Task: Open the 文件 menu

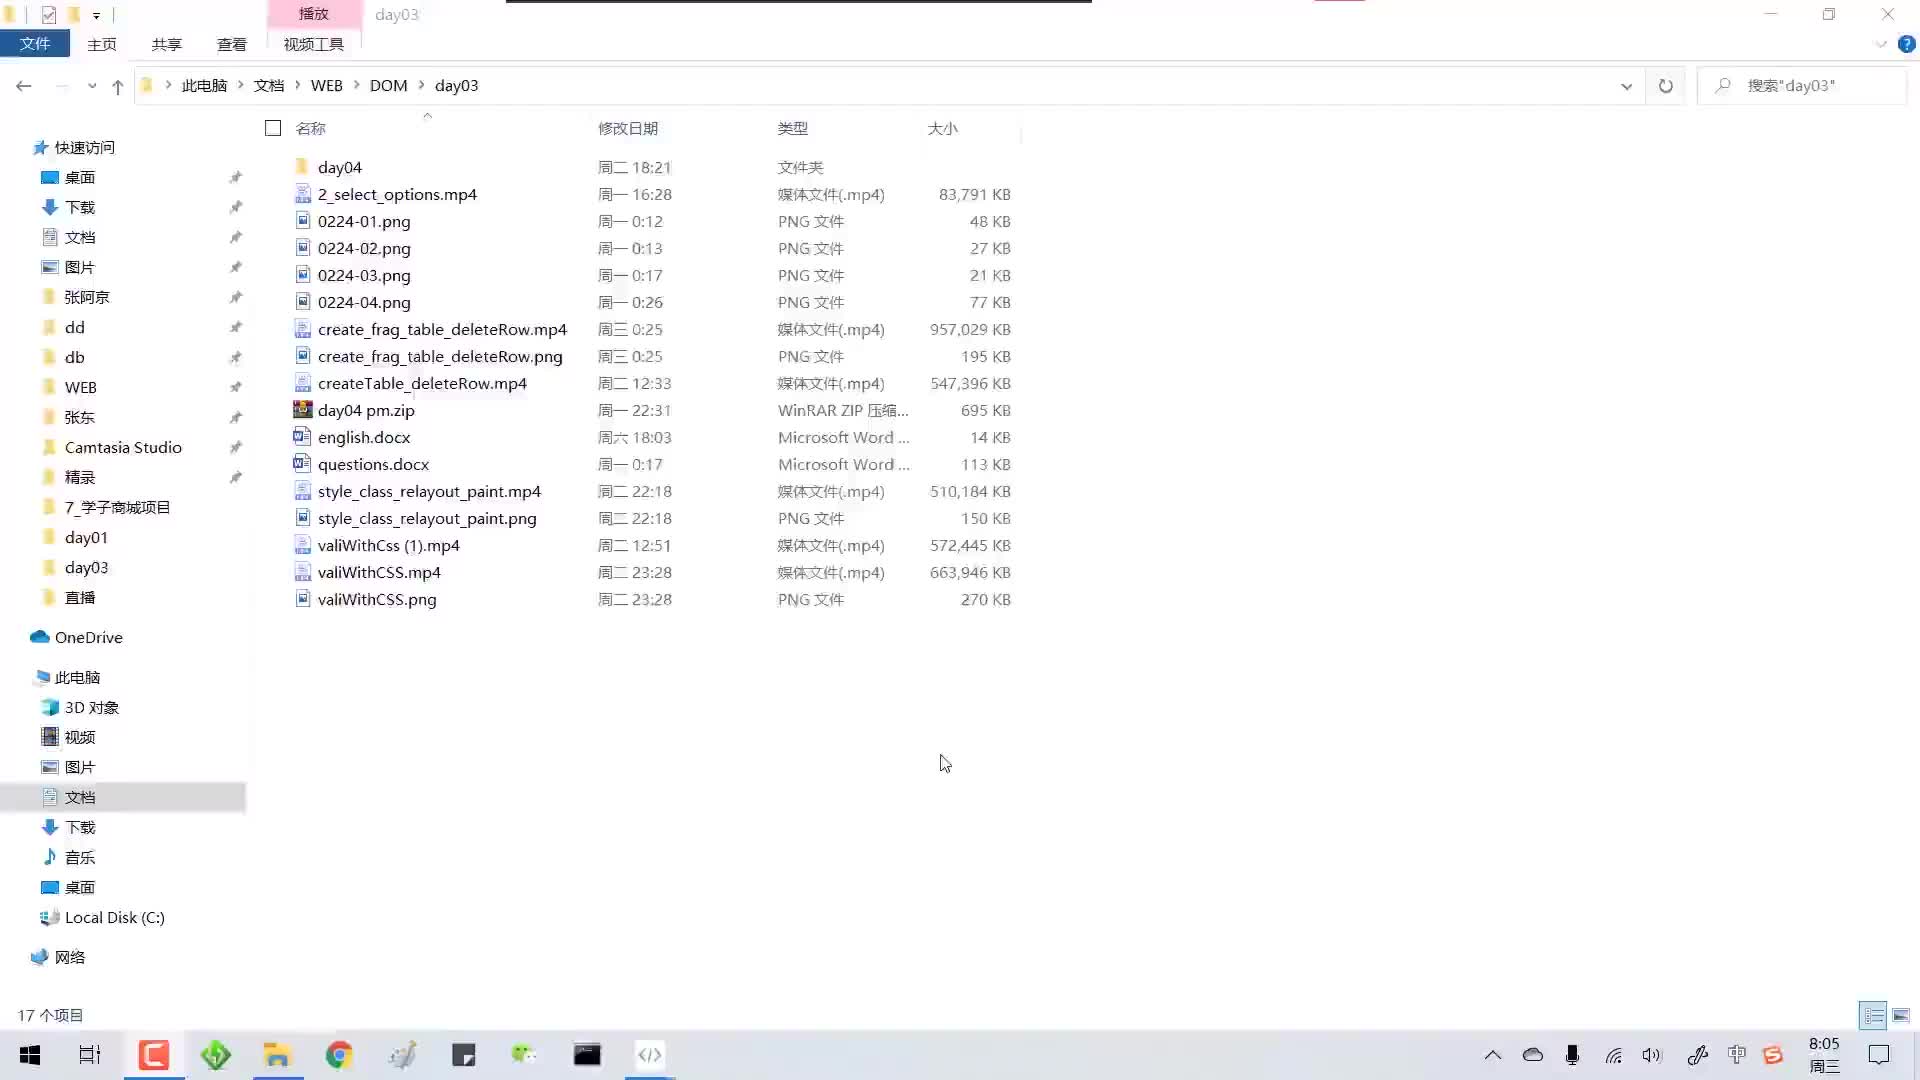Action: (35, 44)
